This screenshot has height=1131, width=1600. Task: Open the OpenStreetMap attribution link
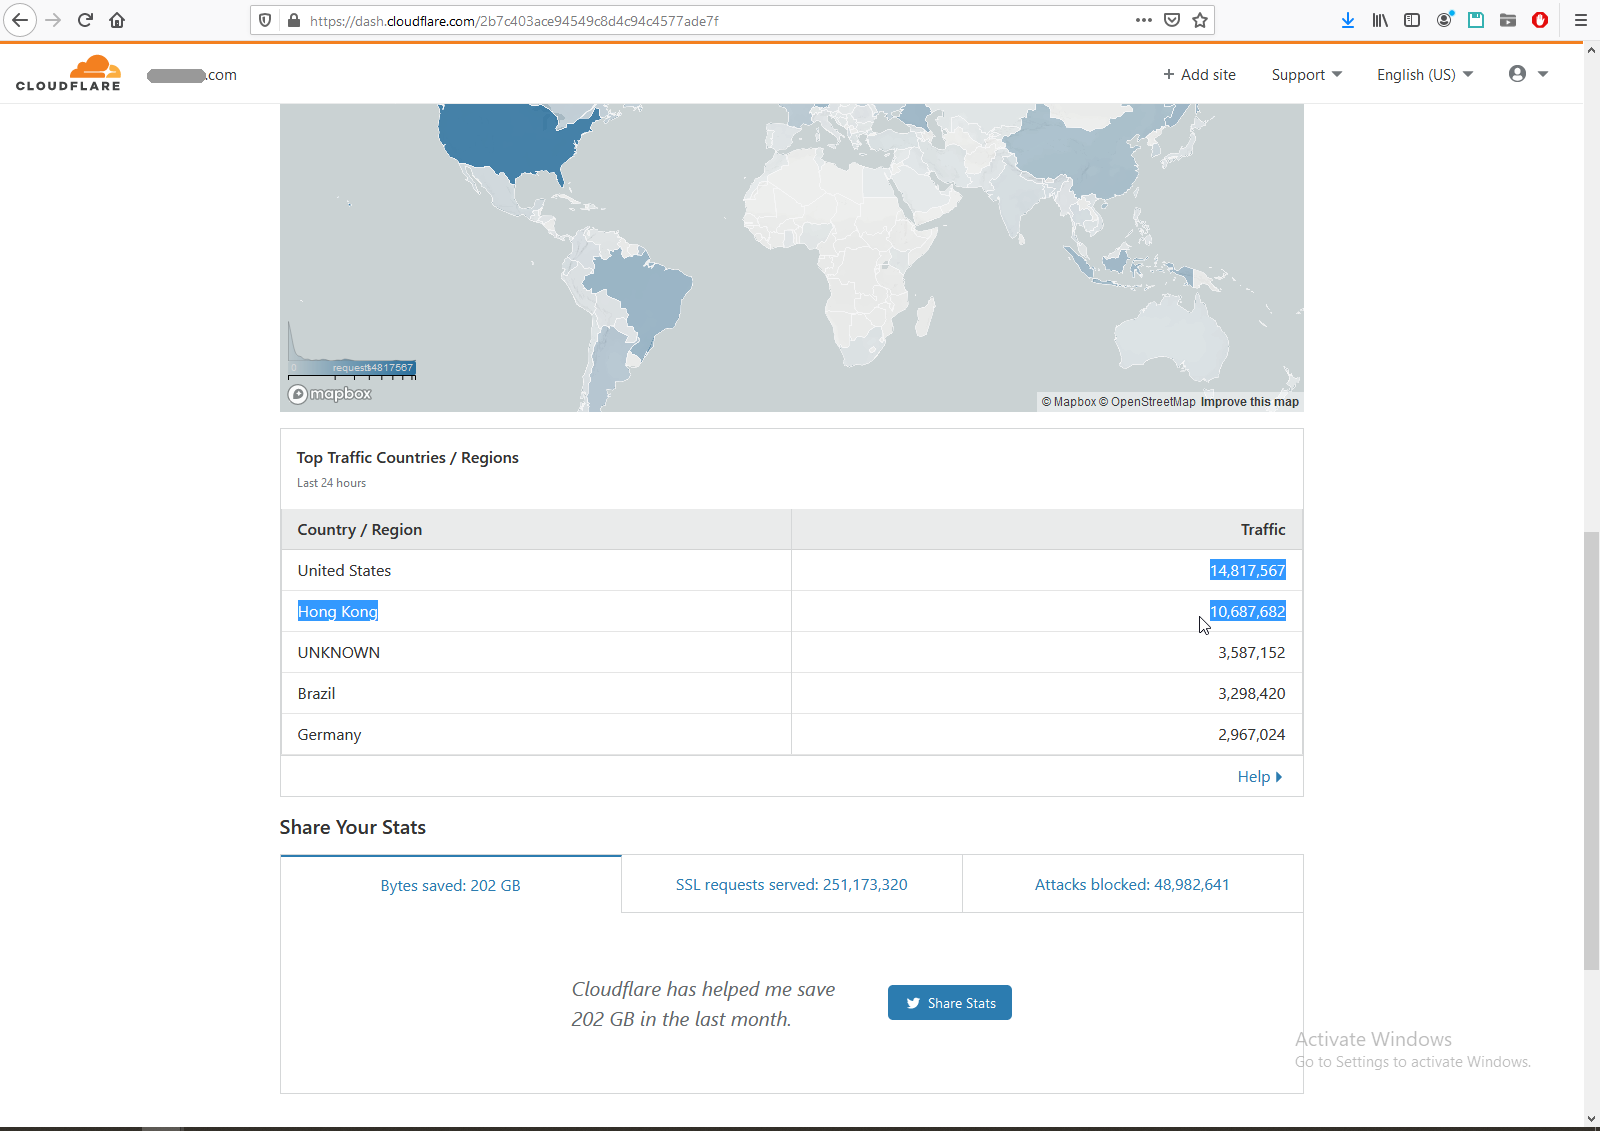[1147, 402]
